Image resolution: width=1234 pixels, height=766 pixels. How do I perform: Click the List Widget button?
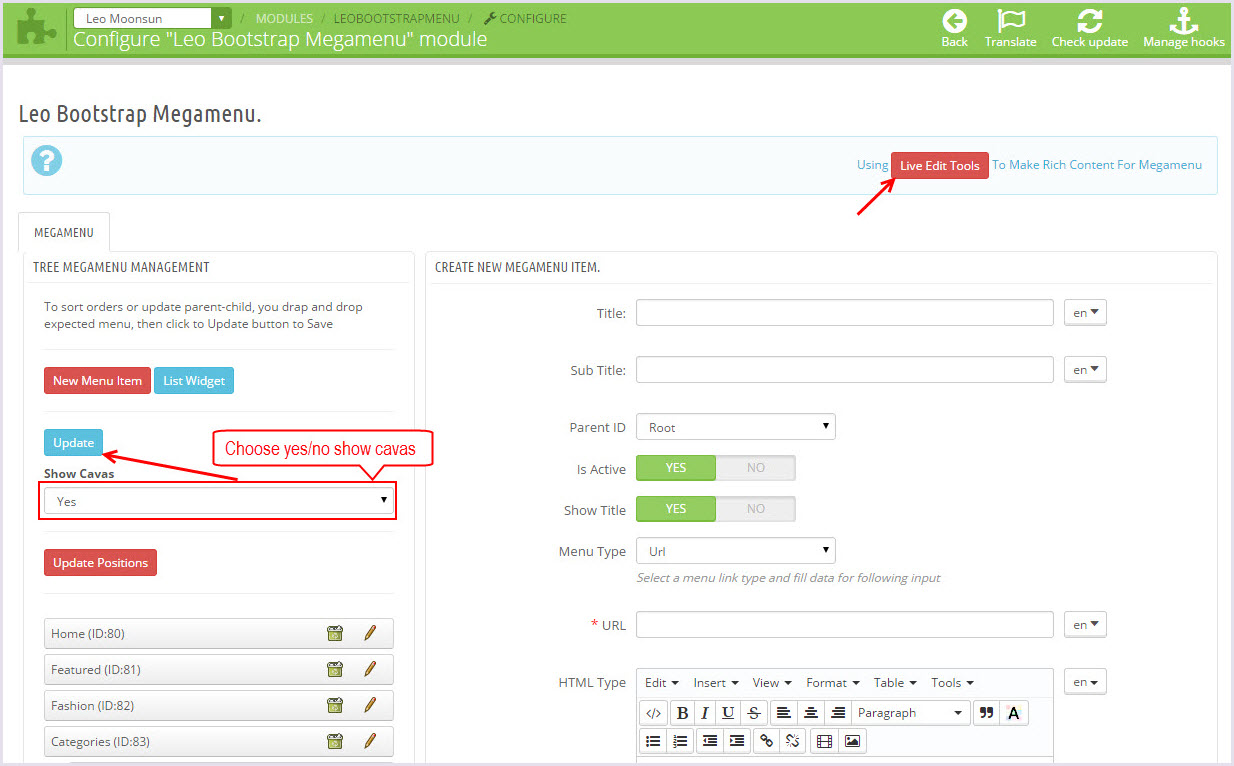[x=194, y=380]
